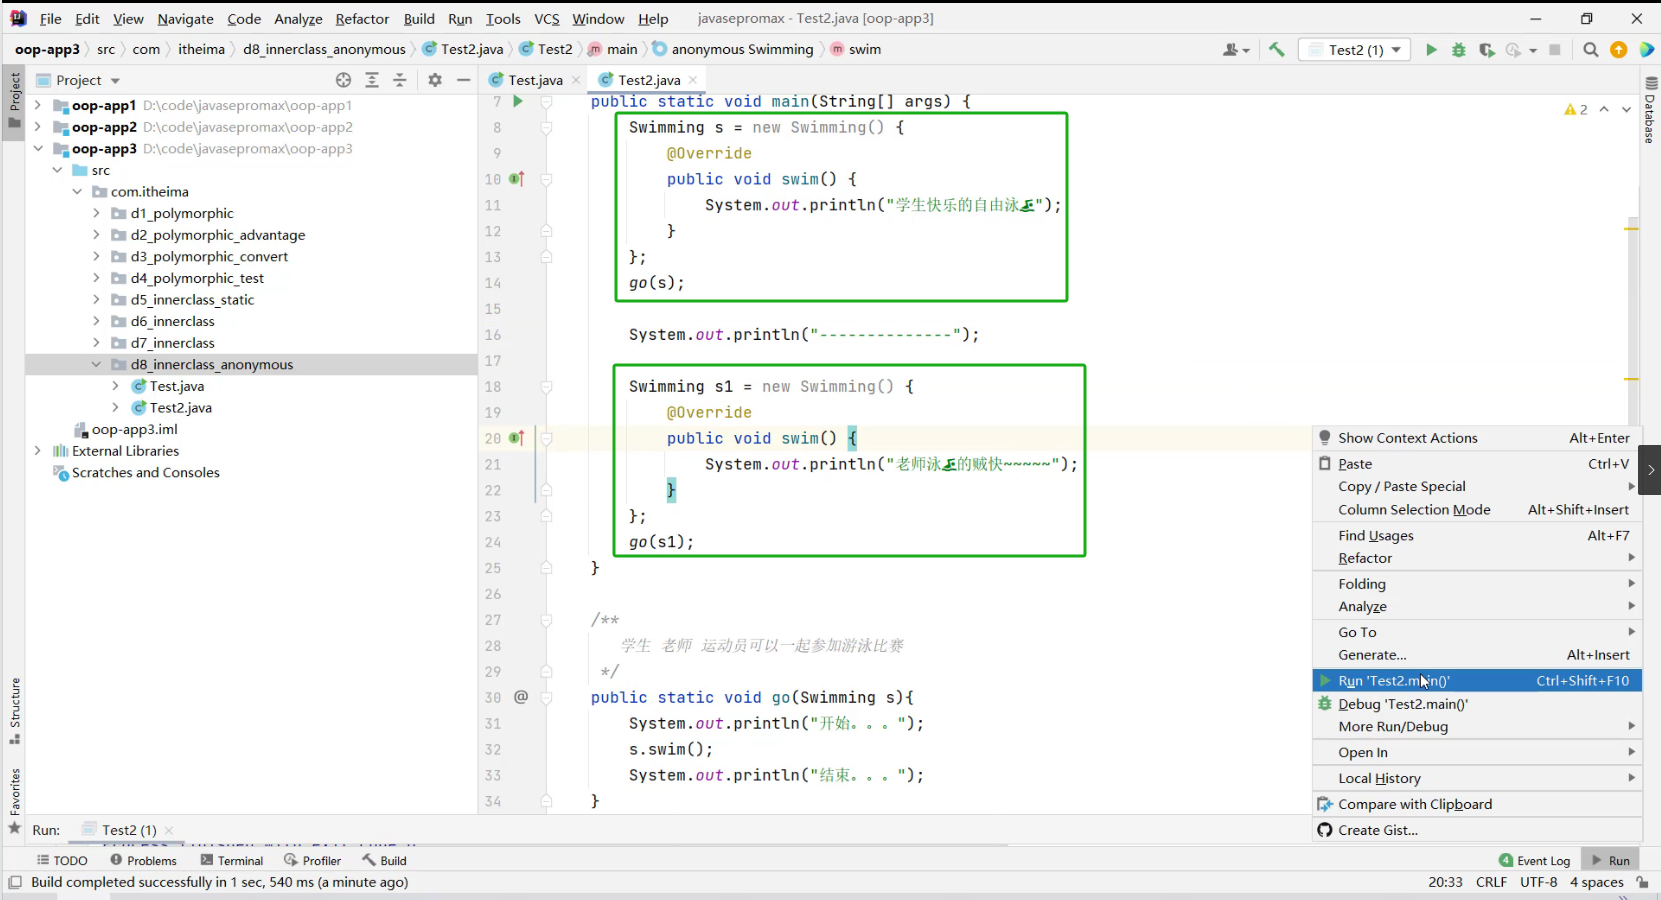1661x900 pixels.
Task: Open Test2.java in the project tree
Action: click(x=180, y=407)
